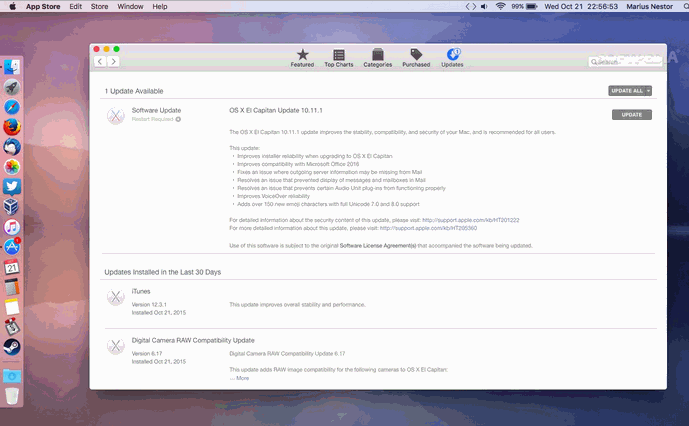The height and width of the screenshot is (426, 689).
Task: Click the Wi-Fi status icon
Action: point(500,6)
